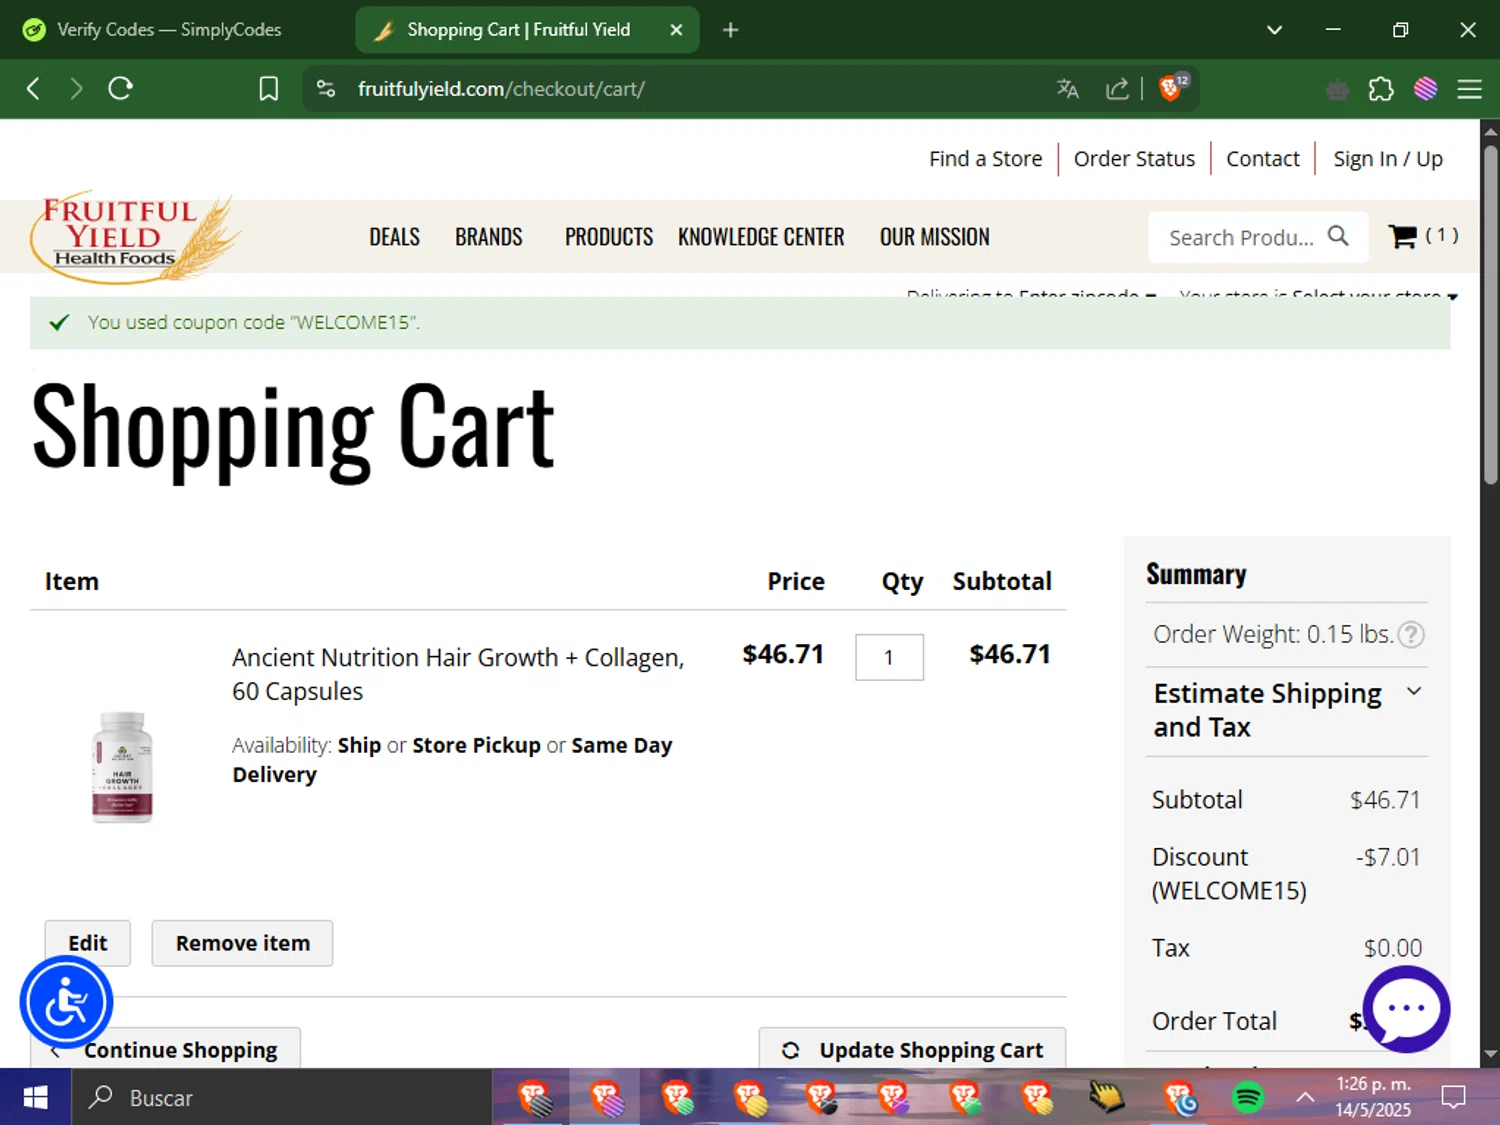Show hidden system tray icons
Image resolution: width=1500 pixels, height=1125 pixels.
pyautogui.click(x=1305, y=1098)
